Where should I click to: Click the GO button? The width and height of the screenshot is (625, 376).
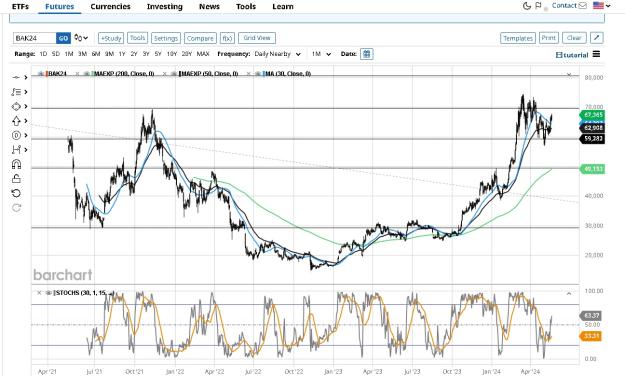(x=63, y=38)
